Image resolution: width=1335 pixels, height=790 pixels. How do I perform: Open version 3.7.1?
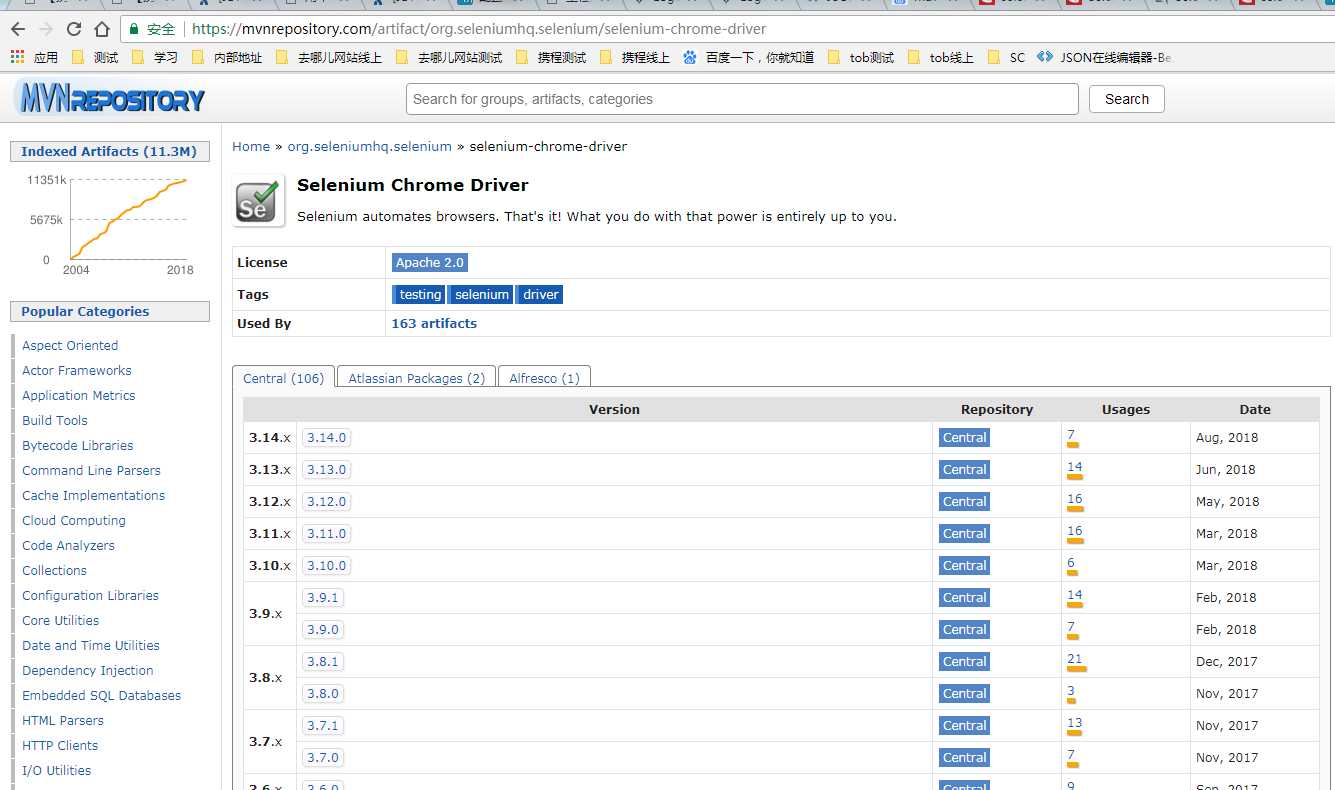point(323,725)
